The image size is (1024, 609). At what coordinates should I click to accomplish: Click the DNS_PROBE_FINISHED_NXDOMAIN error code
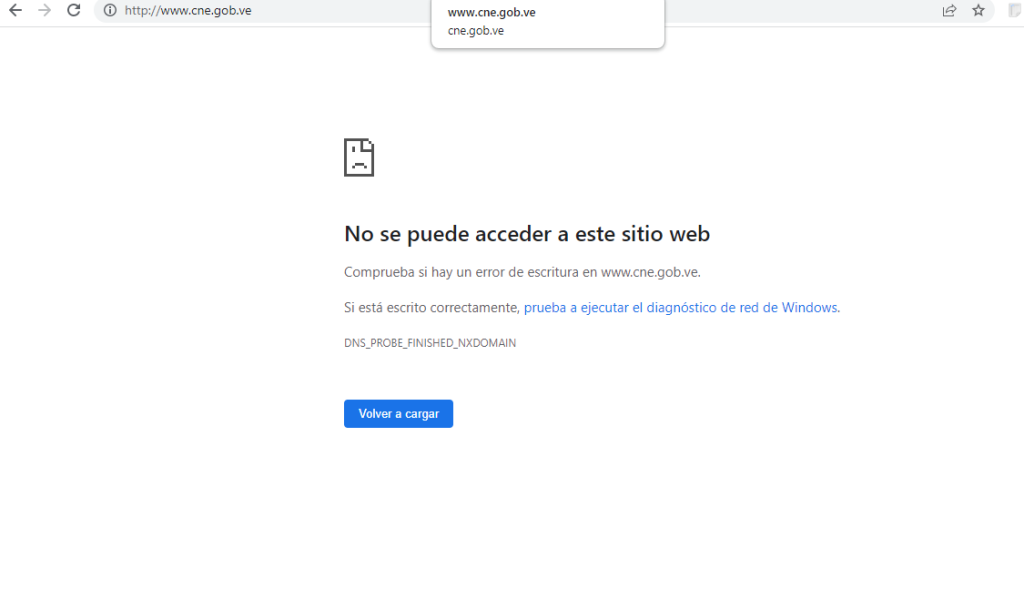click(x=430, y=343)
